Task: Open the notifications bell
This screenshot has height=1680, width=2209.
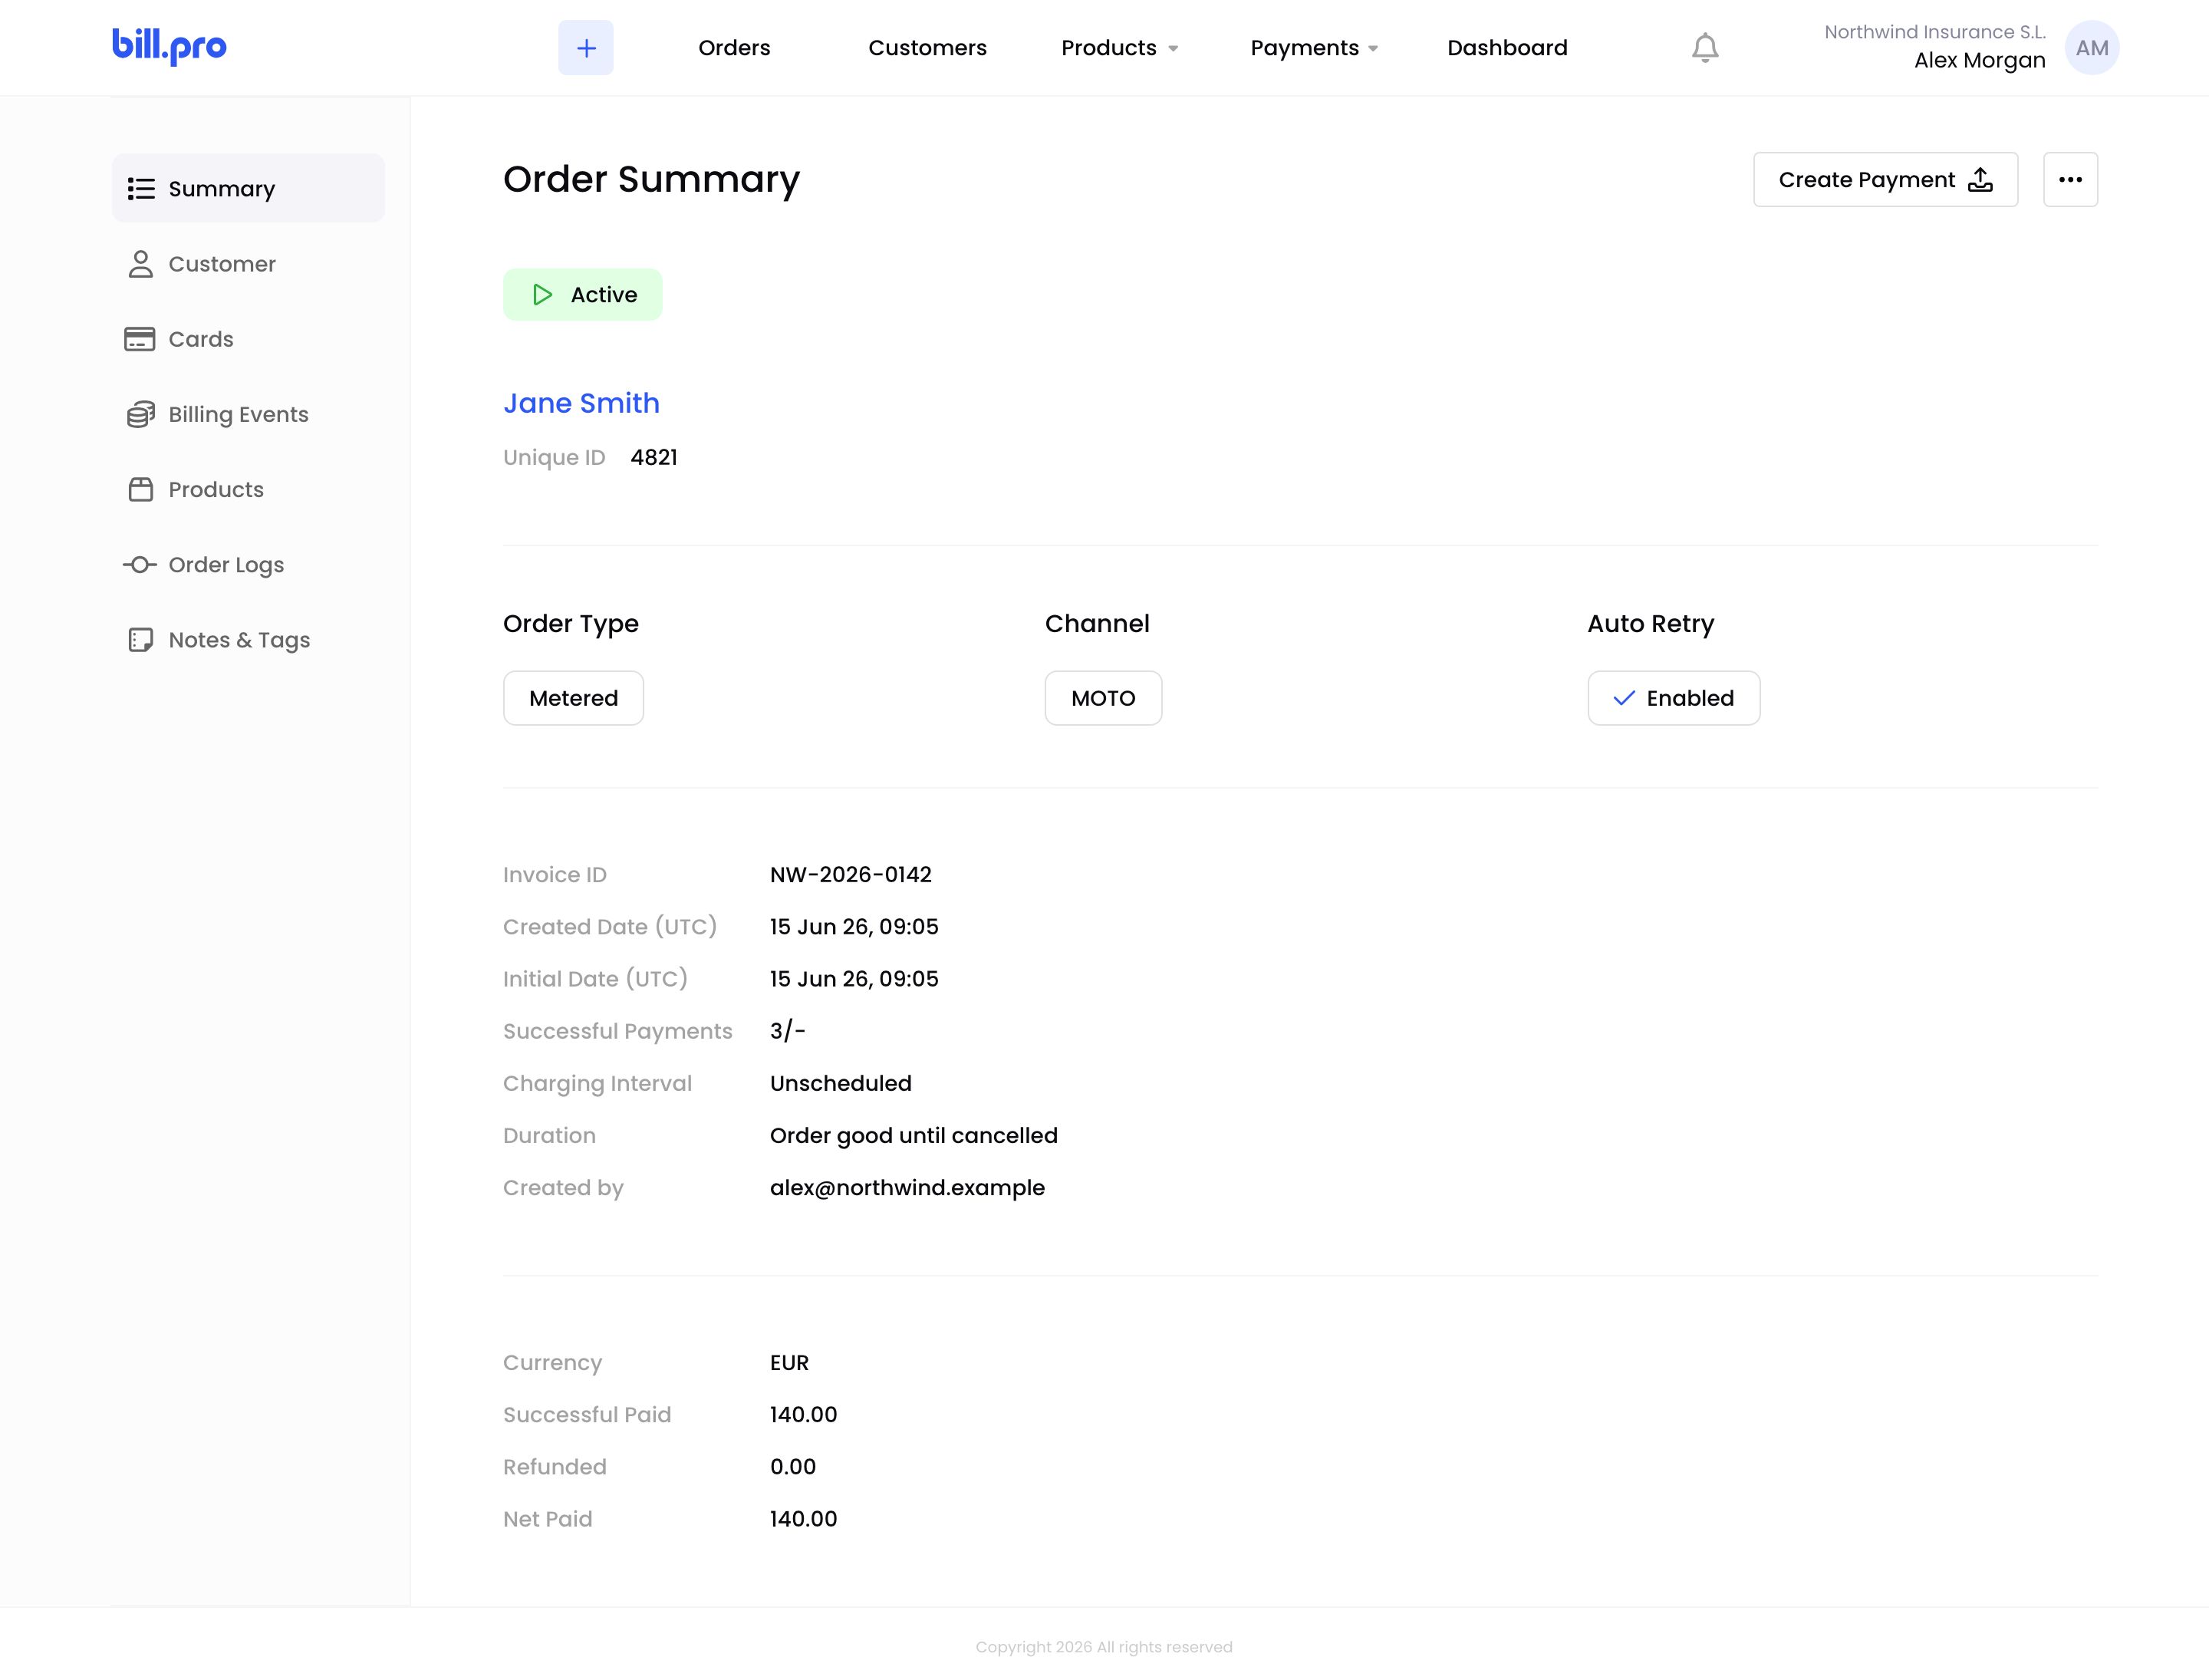Action: [1705, 48]
